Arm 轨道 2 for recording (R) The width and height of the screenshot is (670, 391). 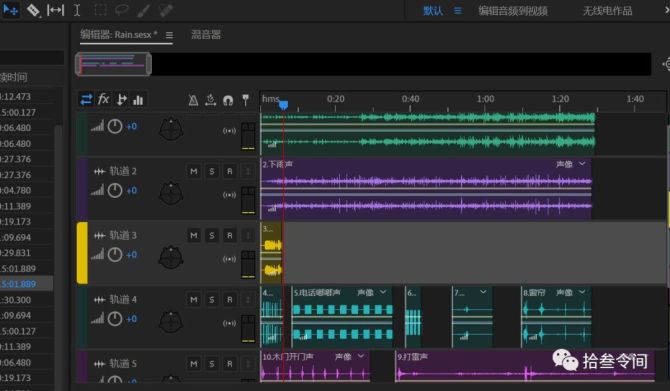click(x=229, y=171)
